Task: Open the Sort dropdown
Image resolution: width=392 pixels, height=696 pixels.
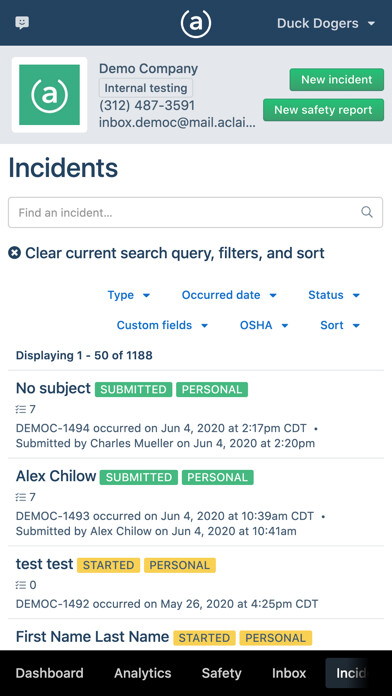Action: click(x=340, y=325)
